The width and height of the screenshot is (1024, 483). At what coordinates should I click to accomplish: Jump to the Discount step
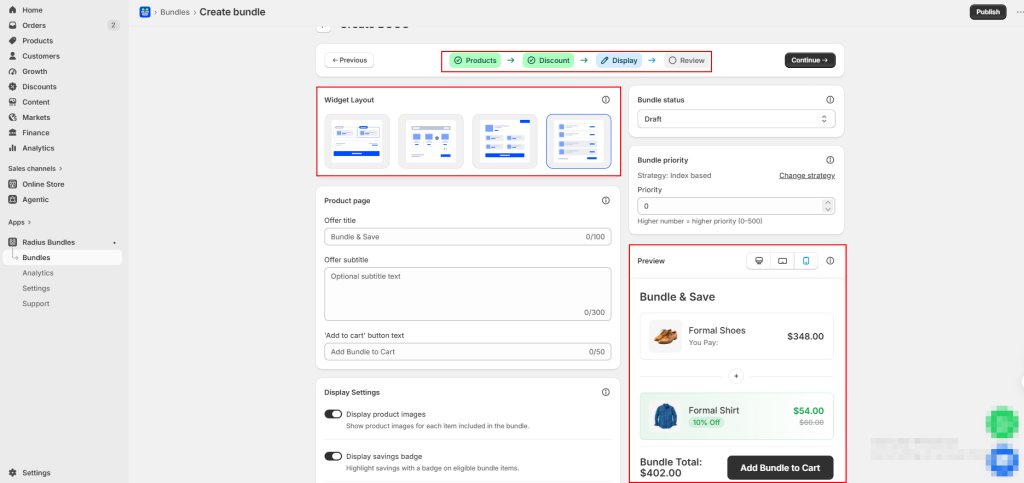548,61
